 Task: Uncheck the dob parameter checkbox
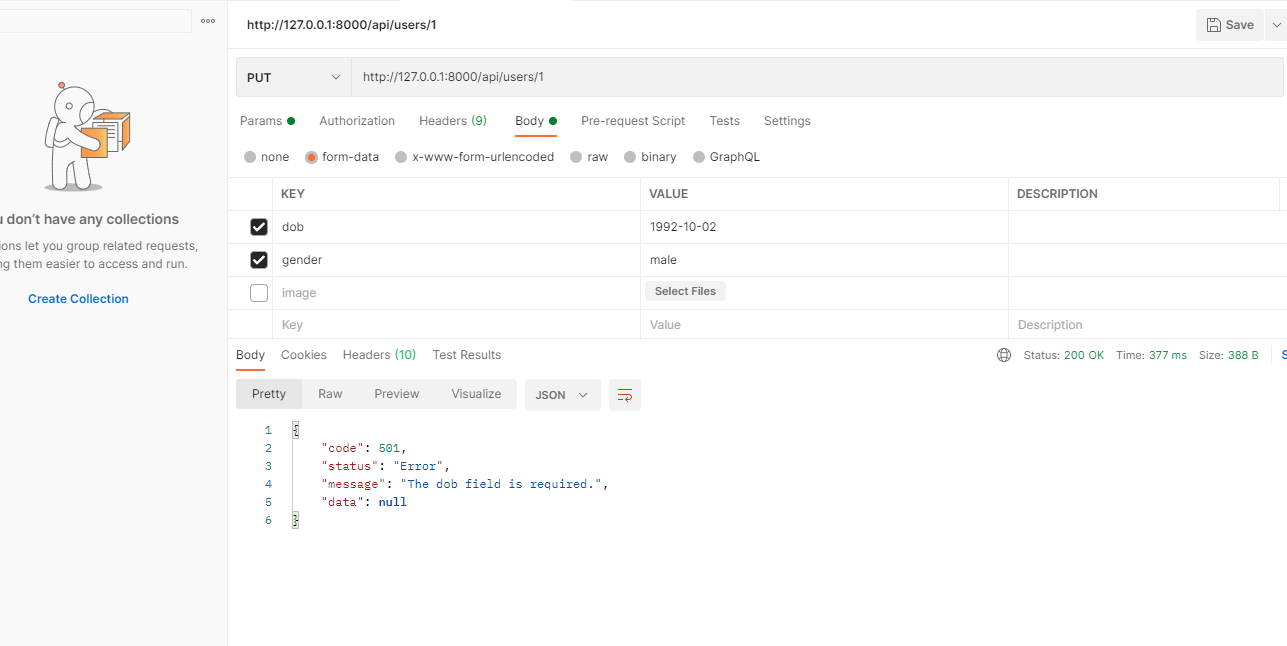[259, 227]
